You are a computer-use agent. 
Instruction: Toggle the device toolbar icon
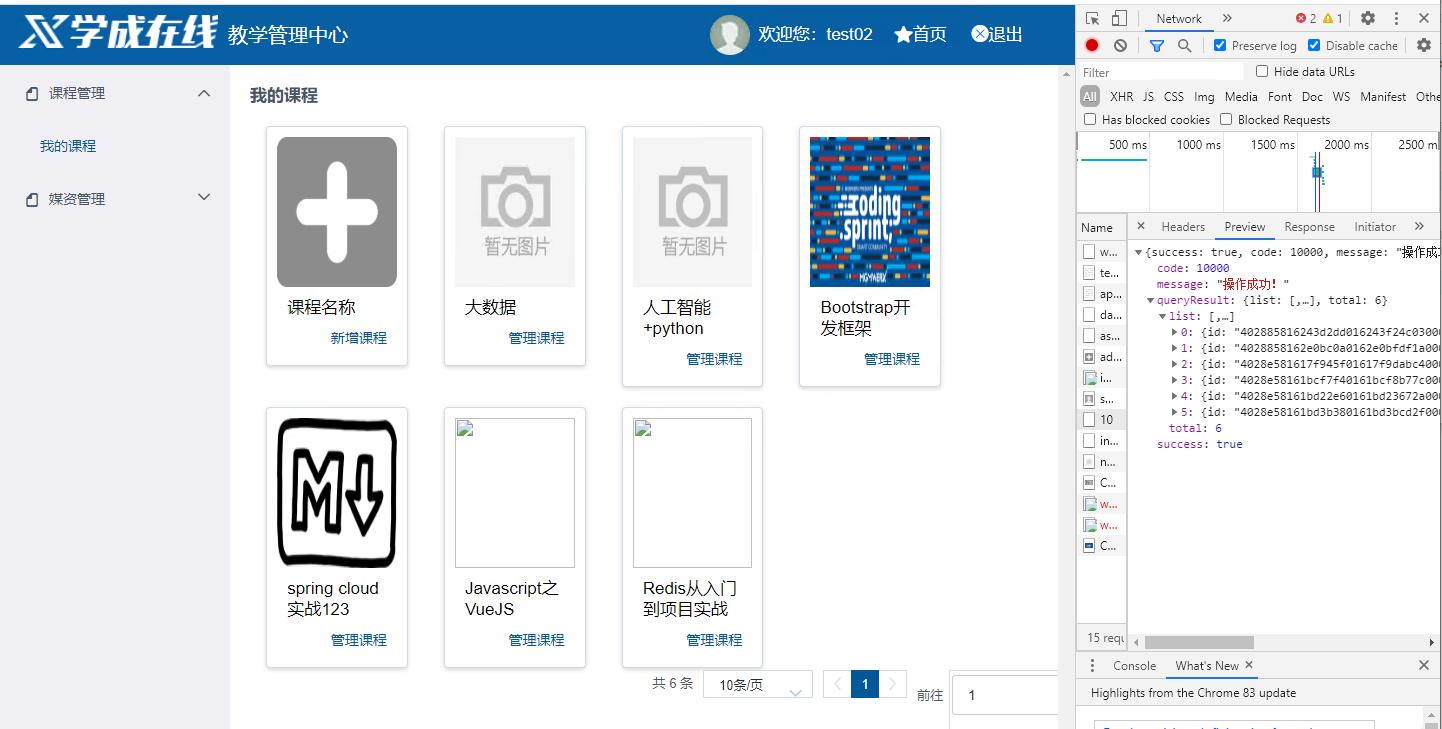tap(1119, 18)
